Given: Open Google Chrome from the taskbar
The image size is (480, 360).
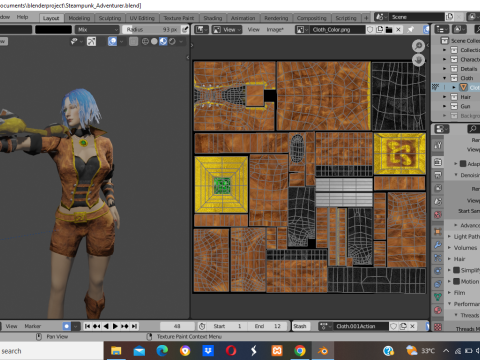Looking at the screenshot, I should [x=300, y=351].
